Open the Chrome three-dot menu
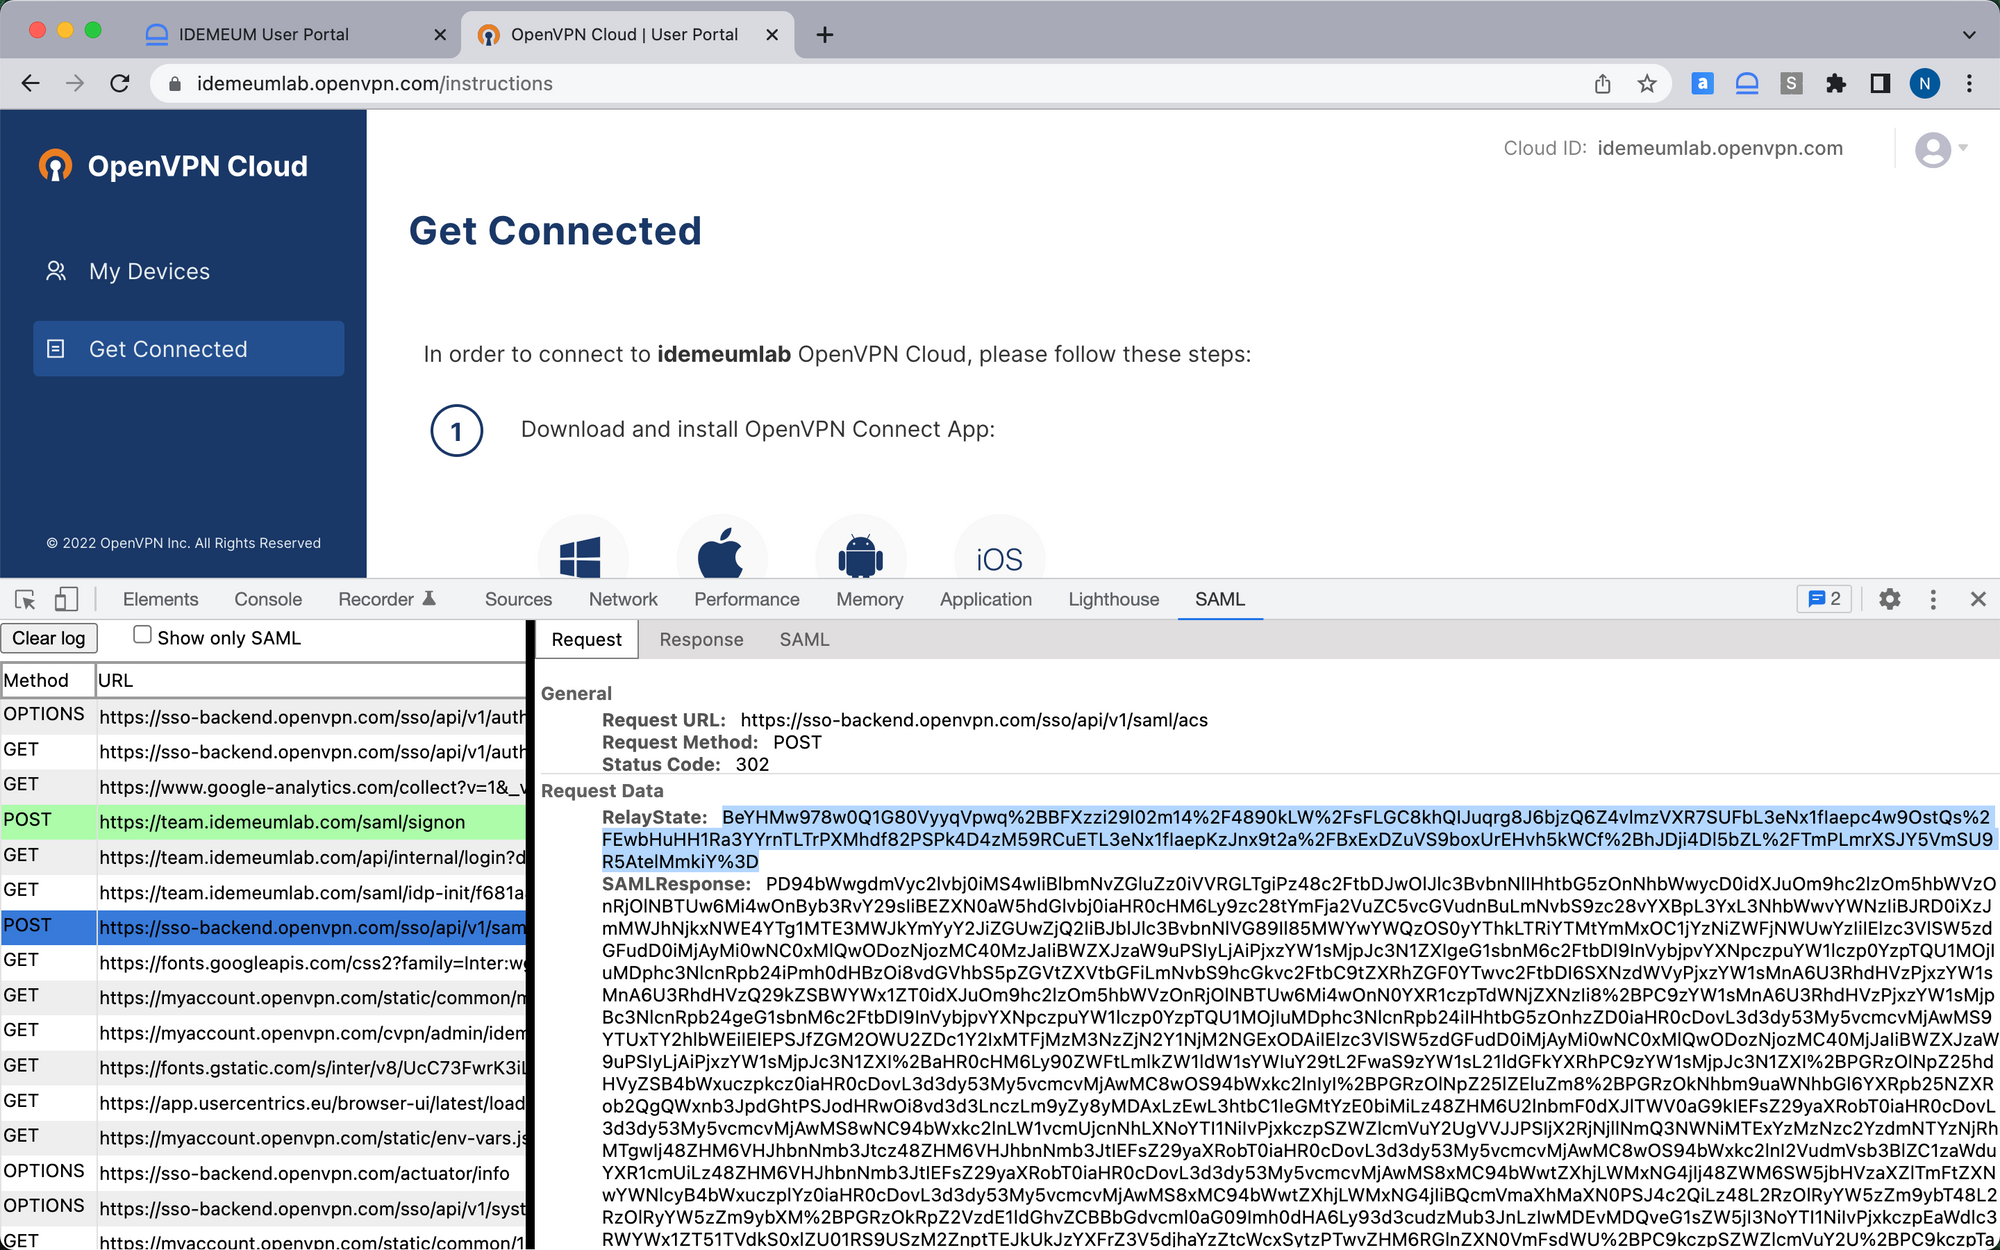2000x1250 pixels. [1969, 84]
